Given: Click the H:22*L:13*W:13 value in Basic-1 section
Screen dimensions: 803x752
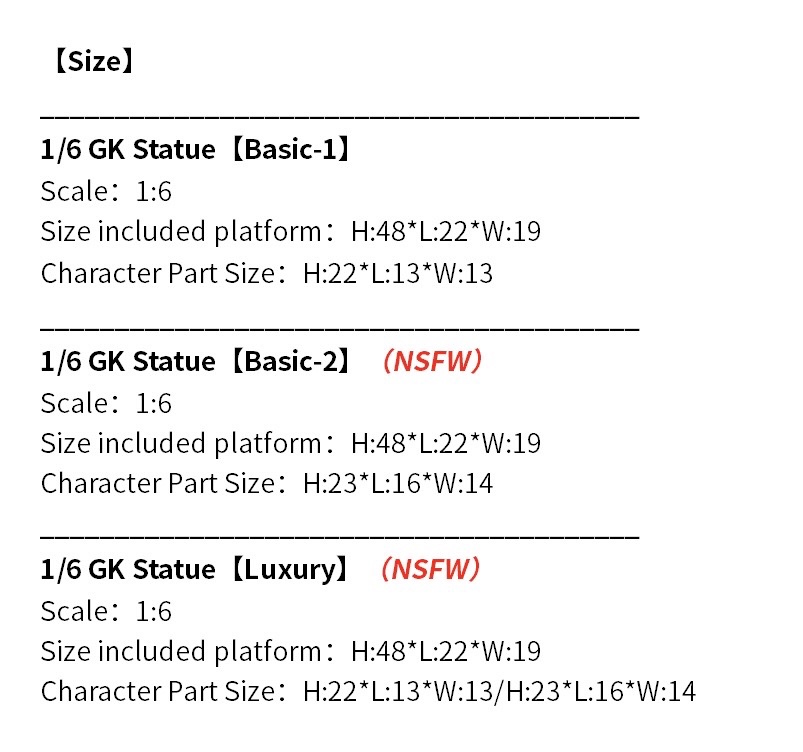Looking at the screenshot, I should [398, 273].
